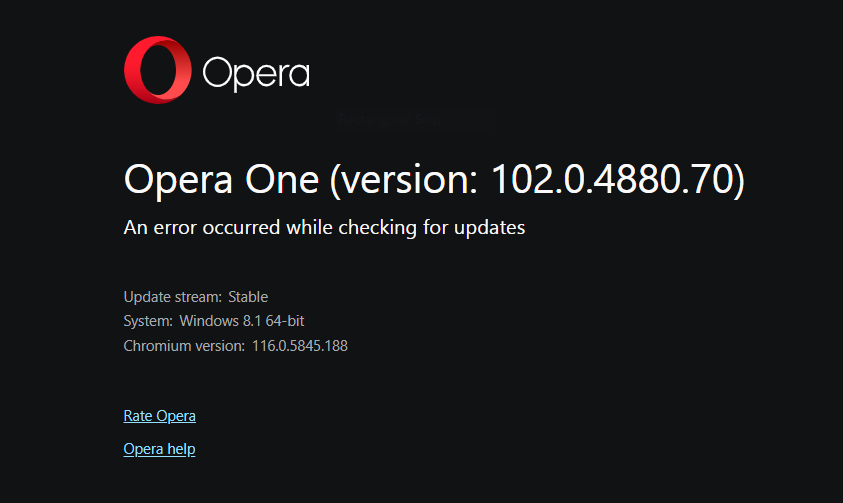Open the Opera help link

(159, 449)
